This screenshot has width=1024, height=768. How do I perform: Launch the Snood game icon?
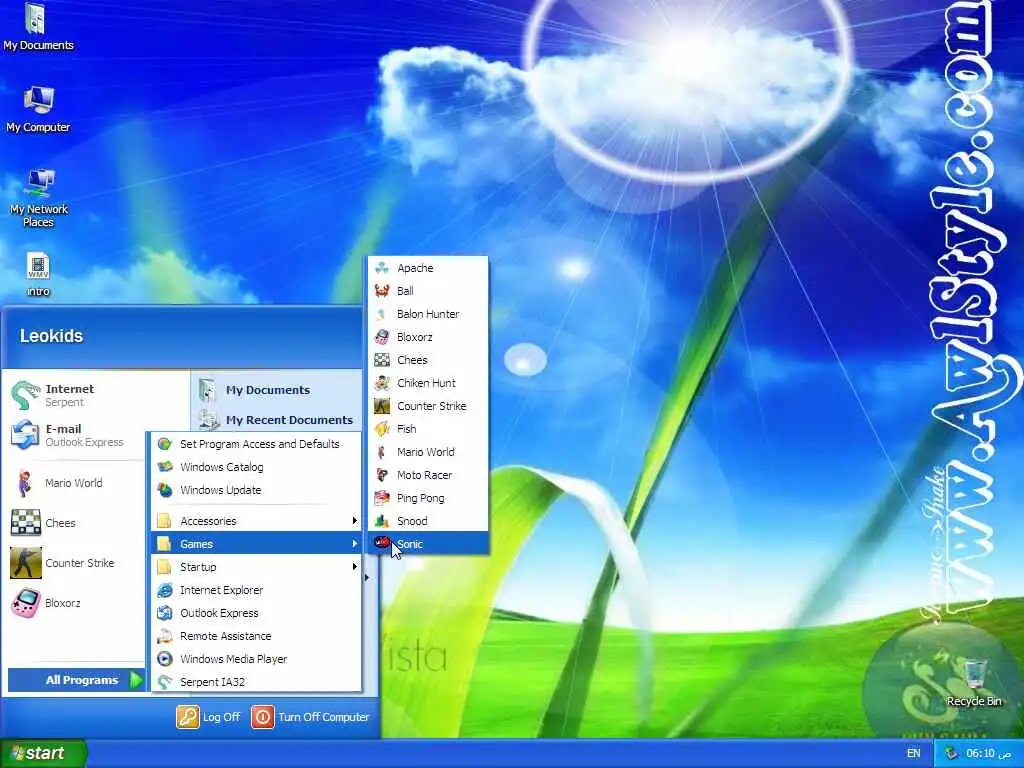(382, 521)
